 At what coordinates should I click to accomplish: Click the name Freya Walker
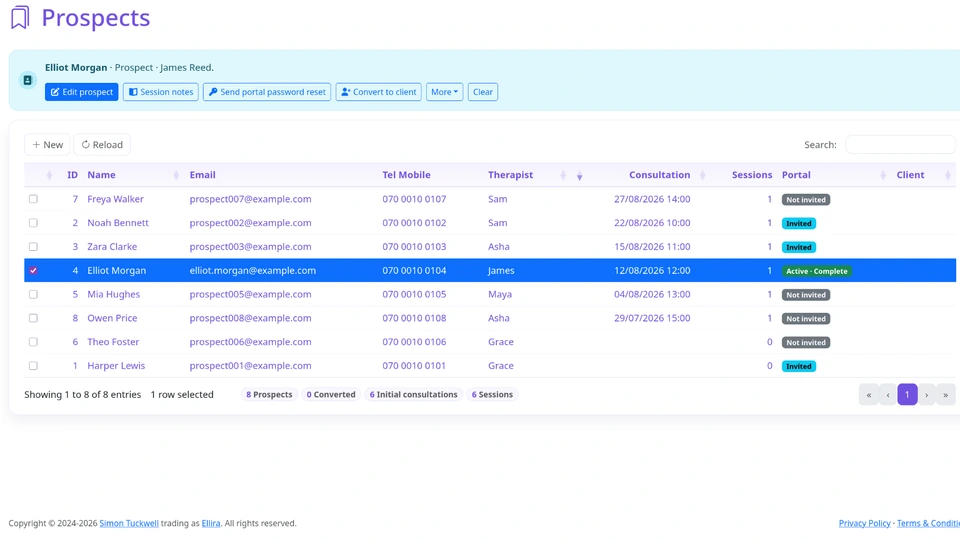[115, 199]
